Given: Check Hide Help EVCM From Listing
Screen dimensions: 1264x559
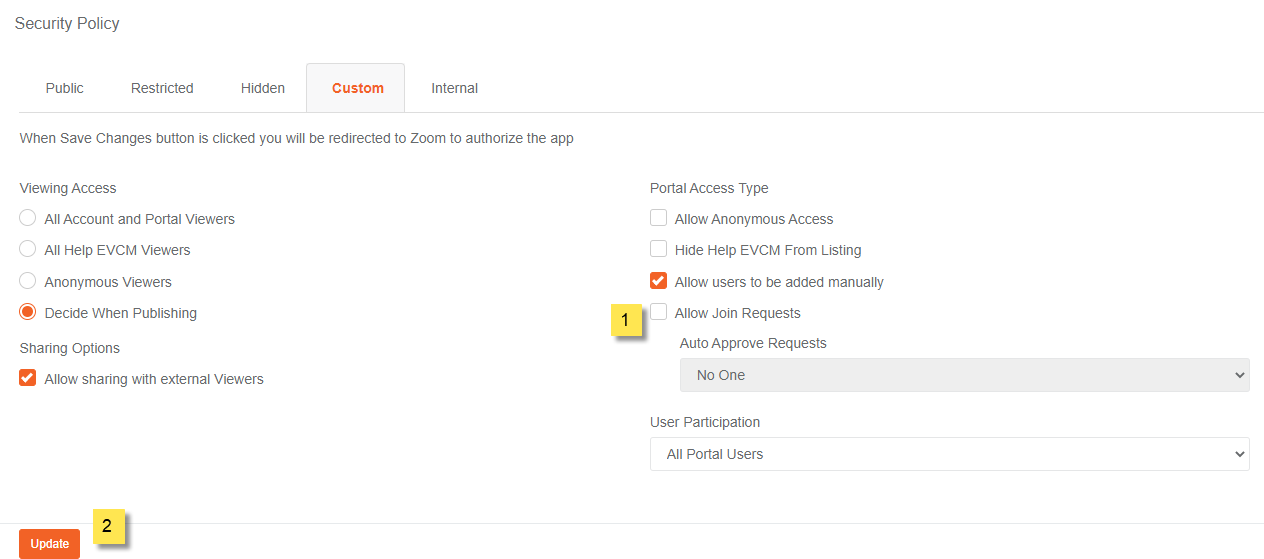Looking at the screenshot, I should [658, 249].
